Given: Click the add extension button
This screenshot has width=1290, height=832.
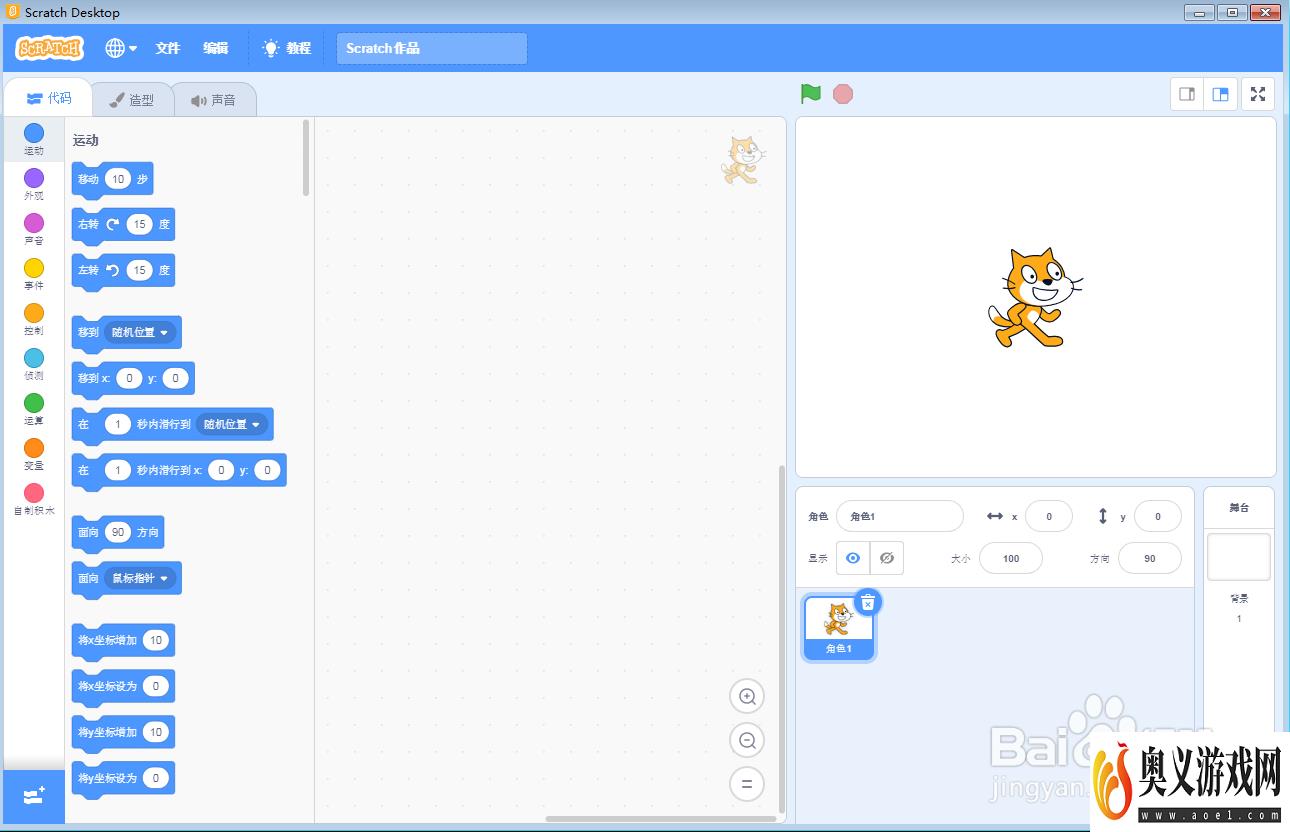Looking at the screenshot, I should (x=34, y=796).
